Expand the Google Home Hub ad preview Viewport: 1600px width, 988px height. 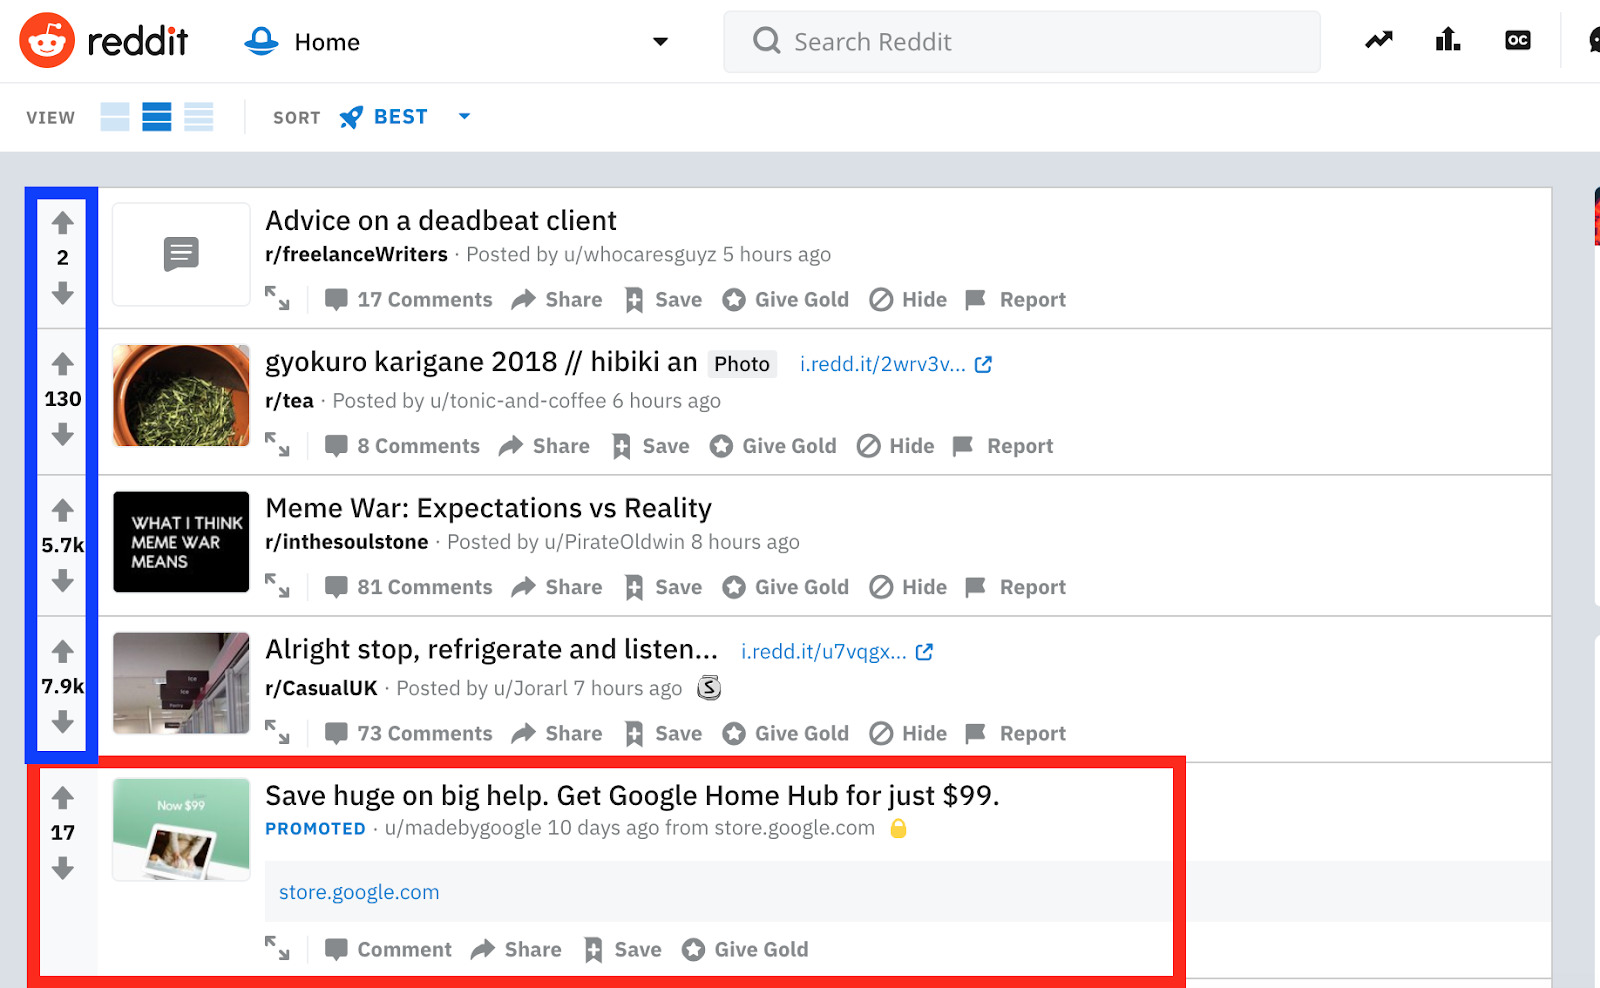click(277, 948)
